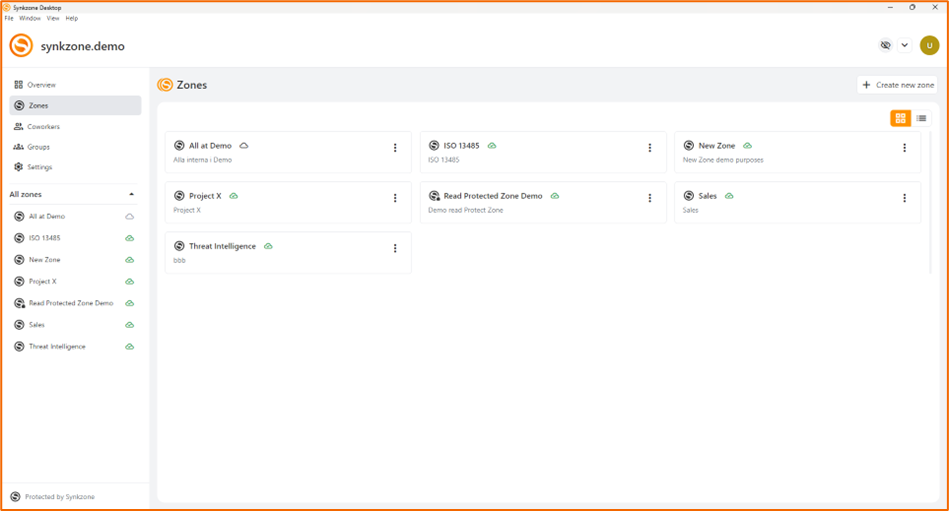Open options menu for Project X card
Screen dimensions: 949x511
[x=395, y=198]
